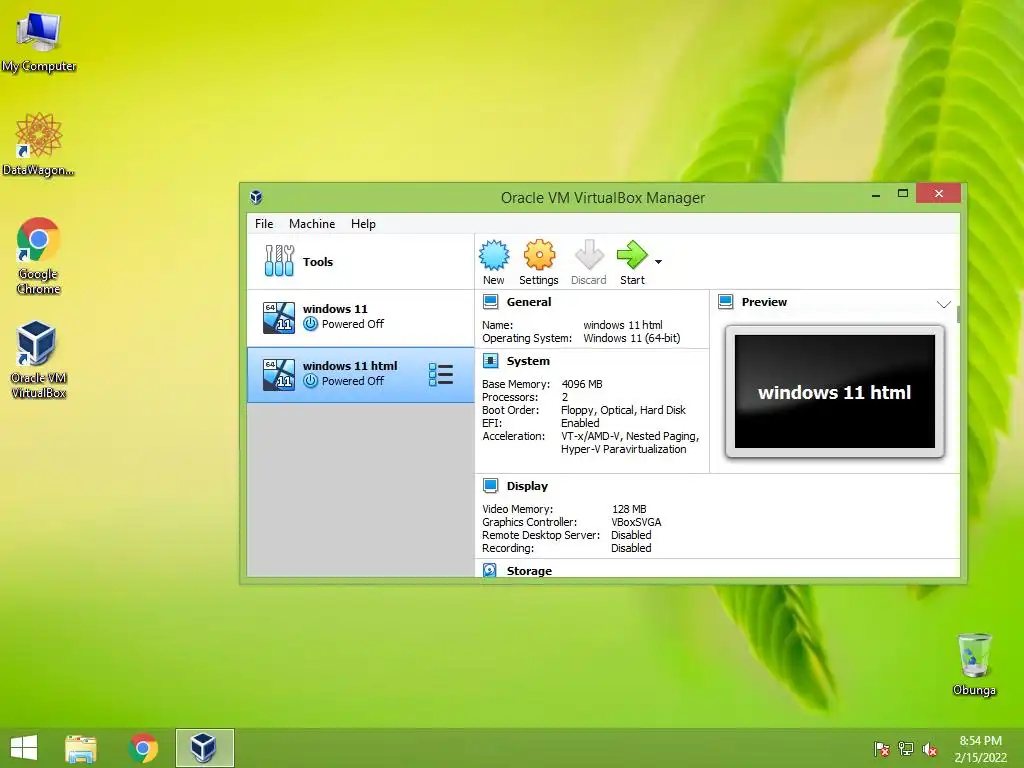Click Graphics Controller value VBoxSVGA
The width and height of the screenshot is (1024, 768).
coord(636,522)
